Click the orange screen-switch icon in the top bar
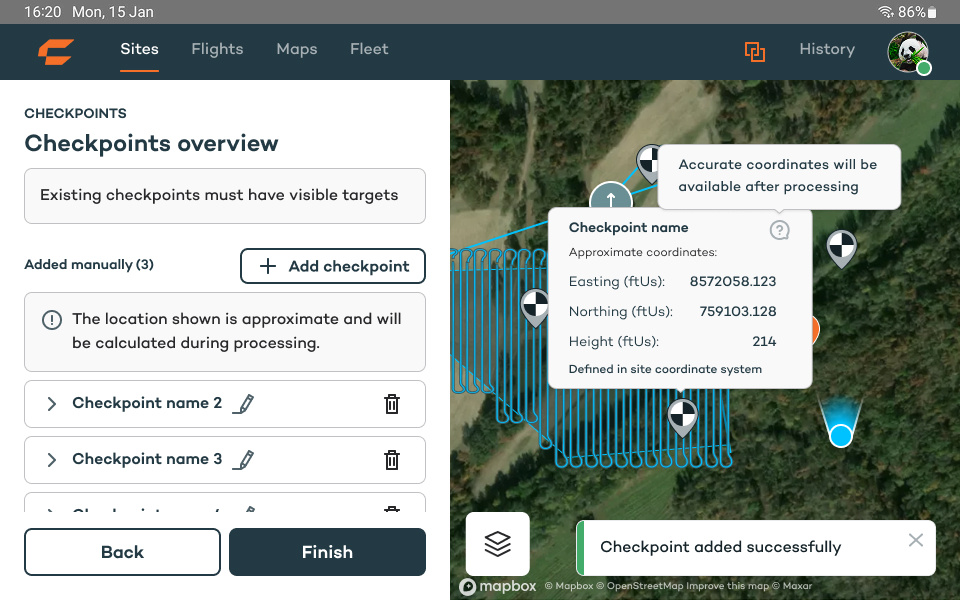The height and width of the screenshot is (600, 960). [756, 49]
